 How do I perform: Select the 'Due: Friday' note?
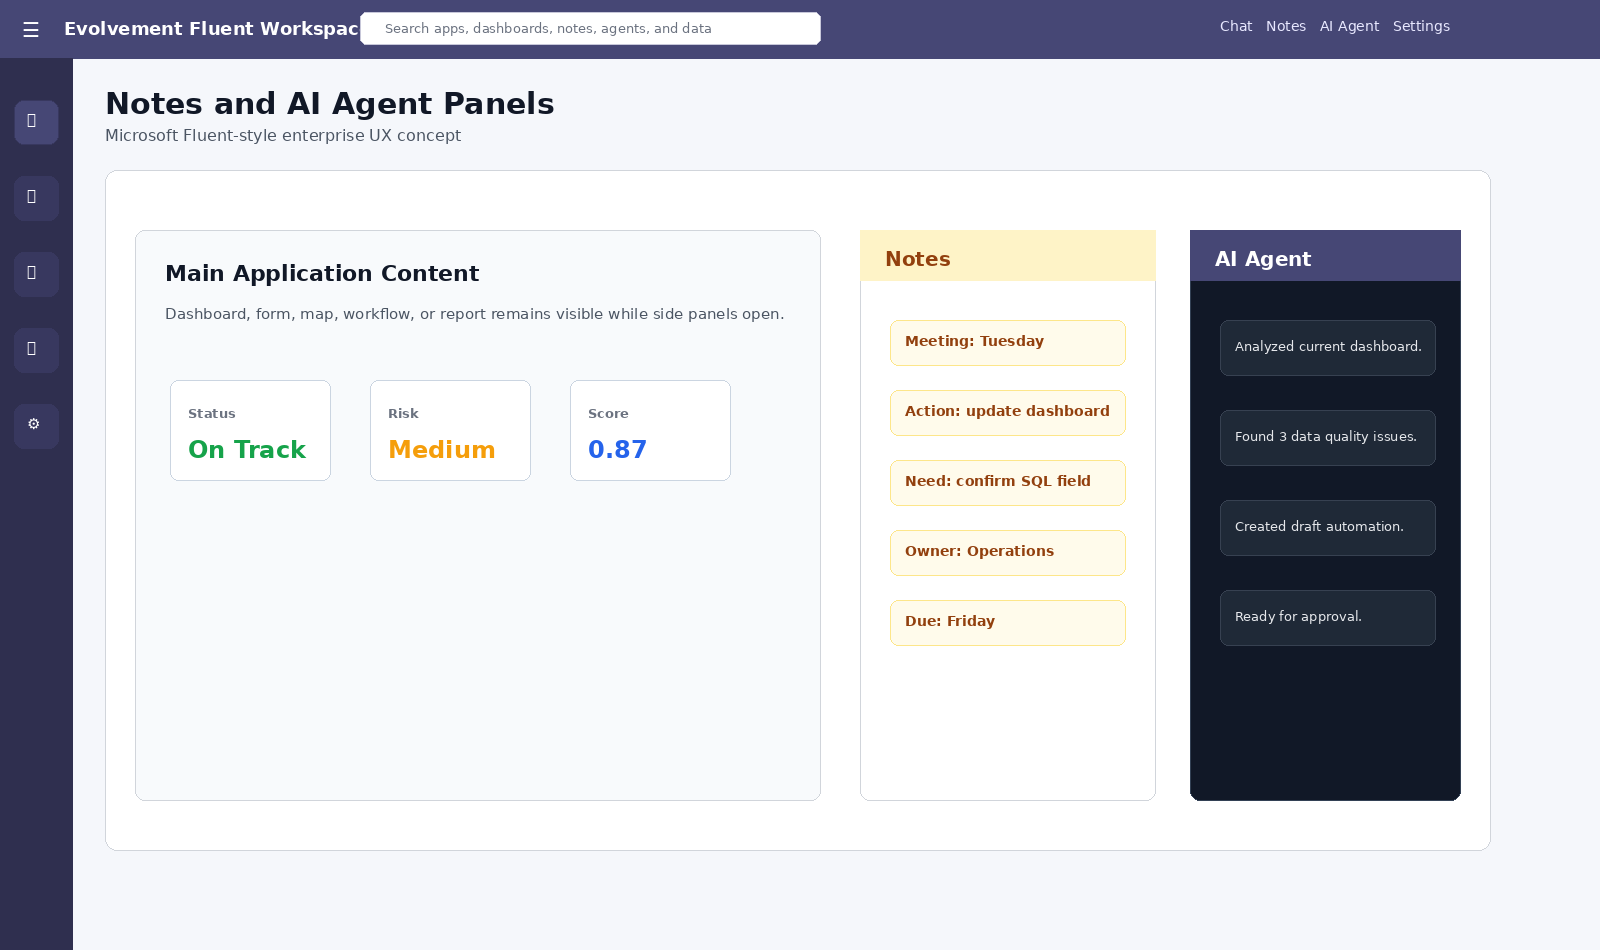[x=1008, y=623]
